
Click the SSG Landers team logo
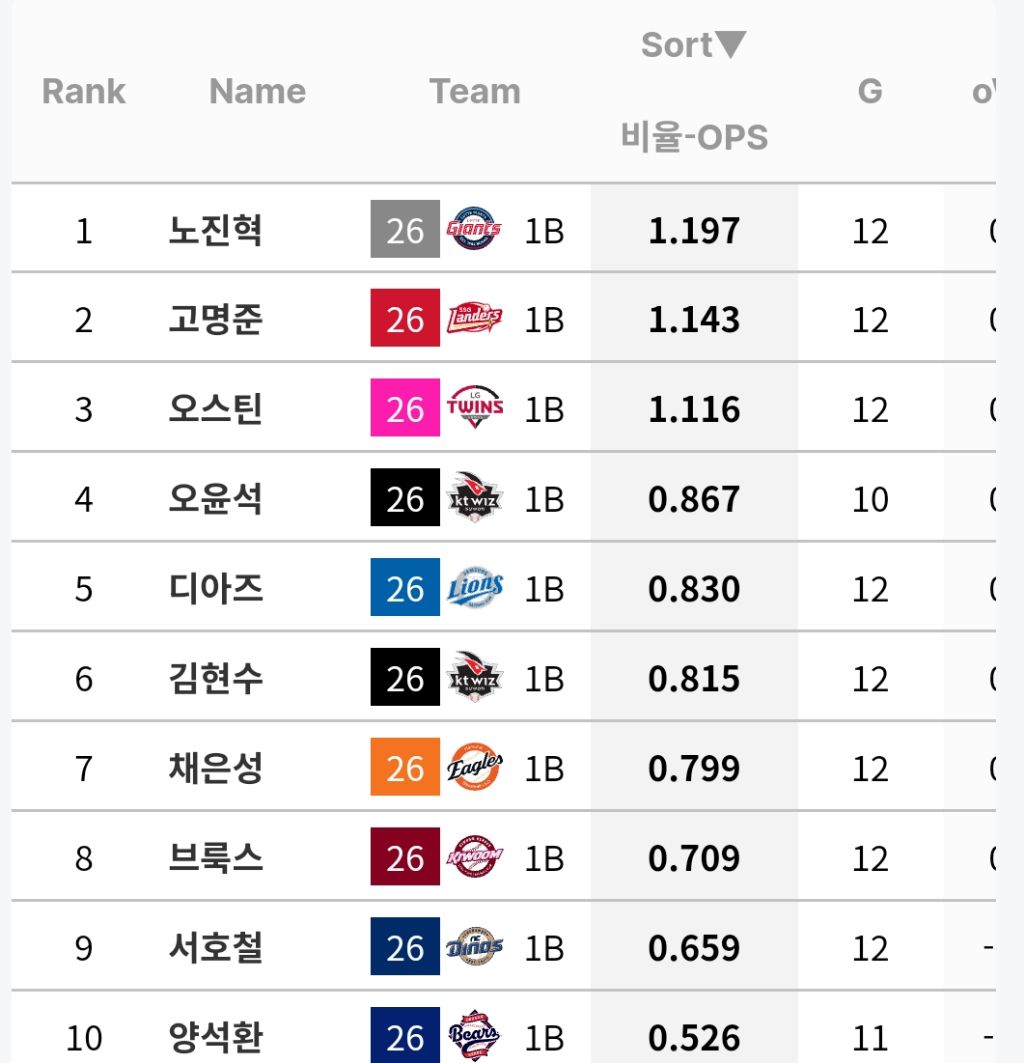(x=474, y=319)
